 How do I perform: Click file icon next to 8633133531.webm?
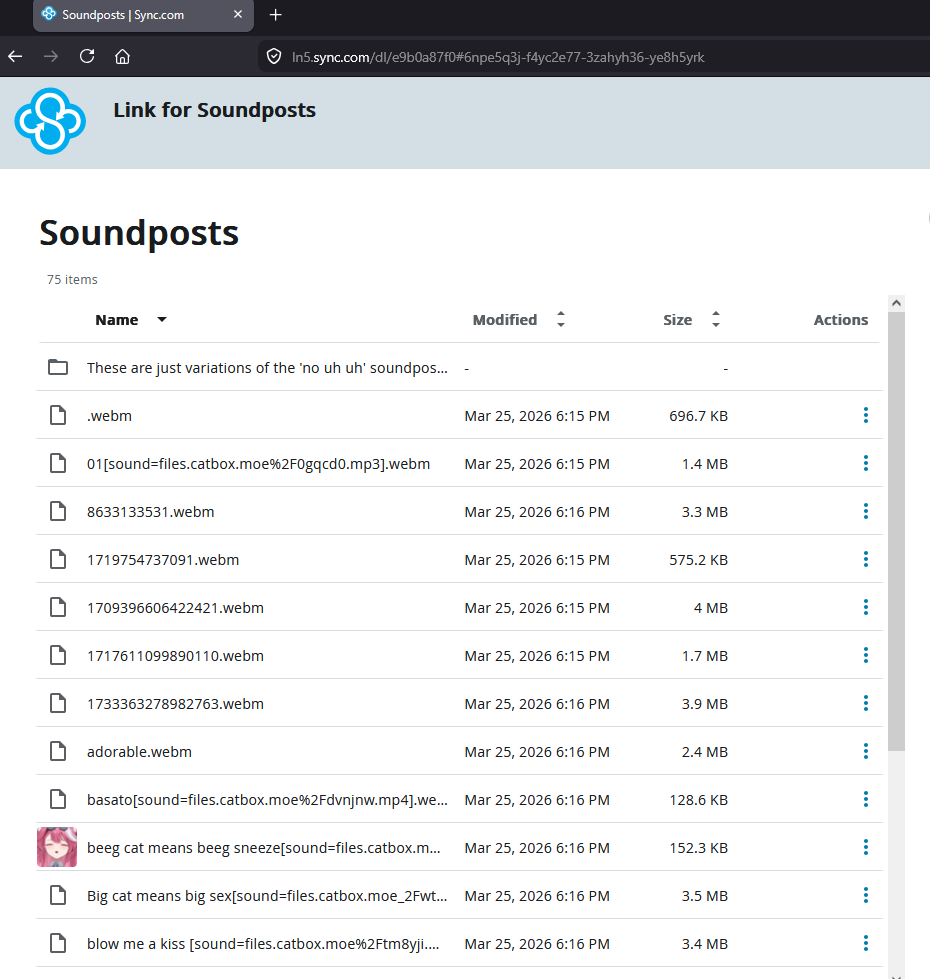tap(58, 511)
